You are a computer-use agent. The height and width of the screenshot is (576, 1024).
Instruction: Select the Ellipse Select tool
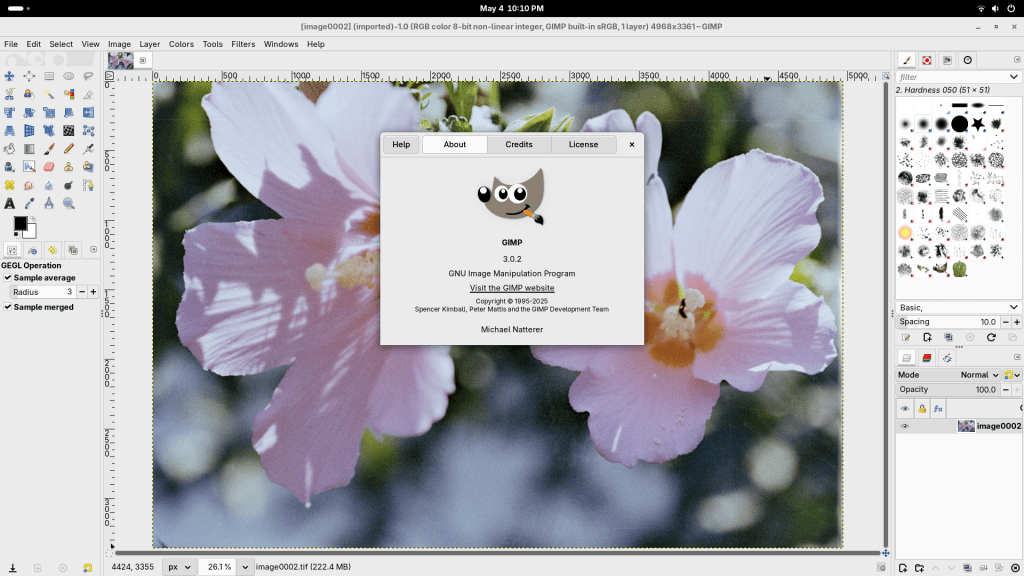click(69, 76)
